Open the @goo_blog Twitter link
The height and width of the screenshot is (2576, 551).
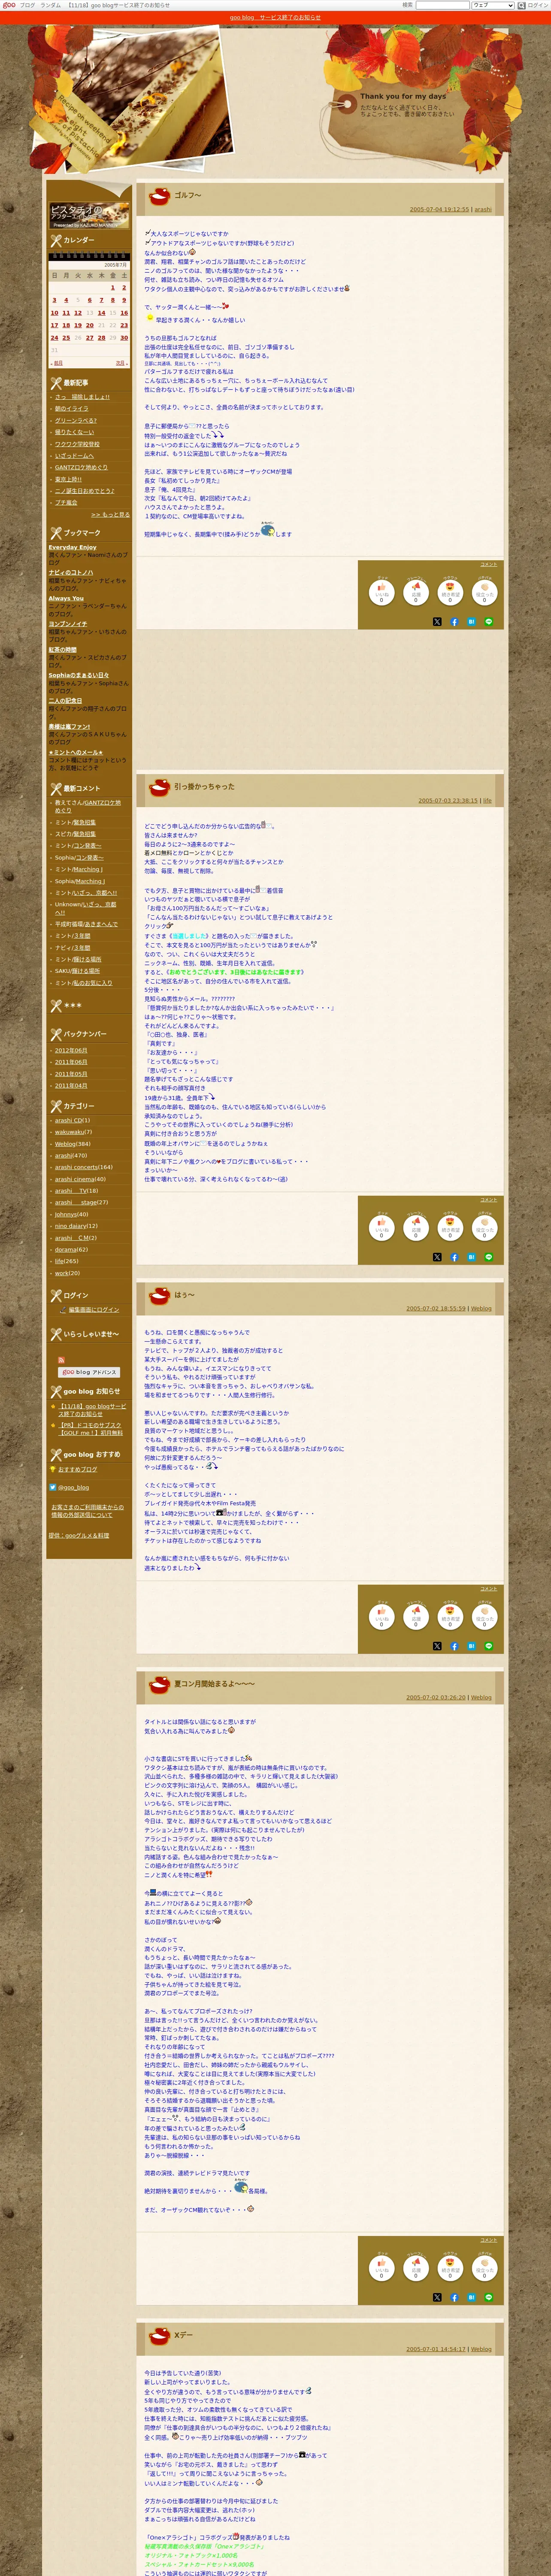point(73,1487)
